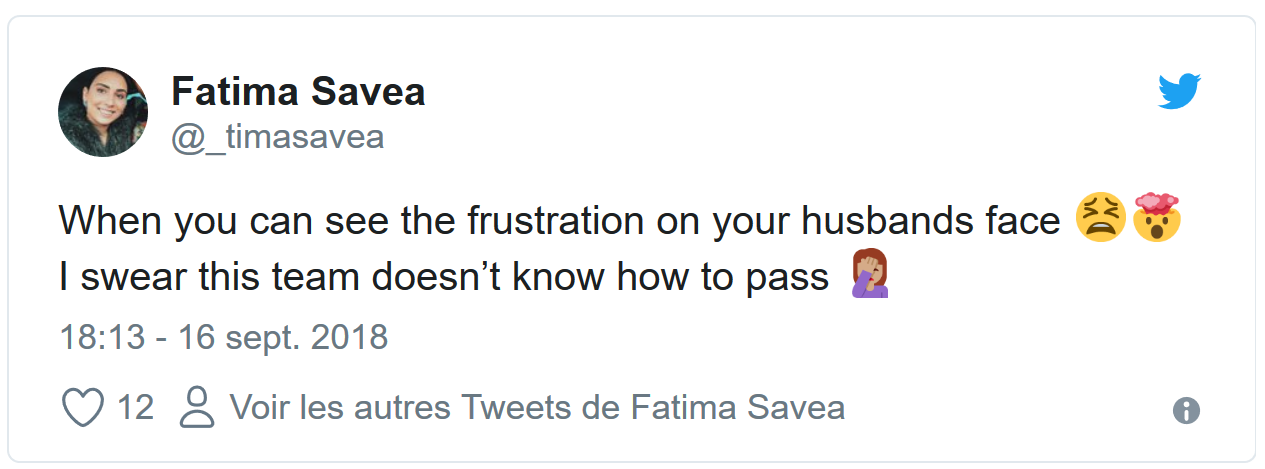Click Voir les autres Tweets de Fatima Savea
Viewport: 1265px width, 469px height.
point(537,408)
